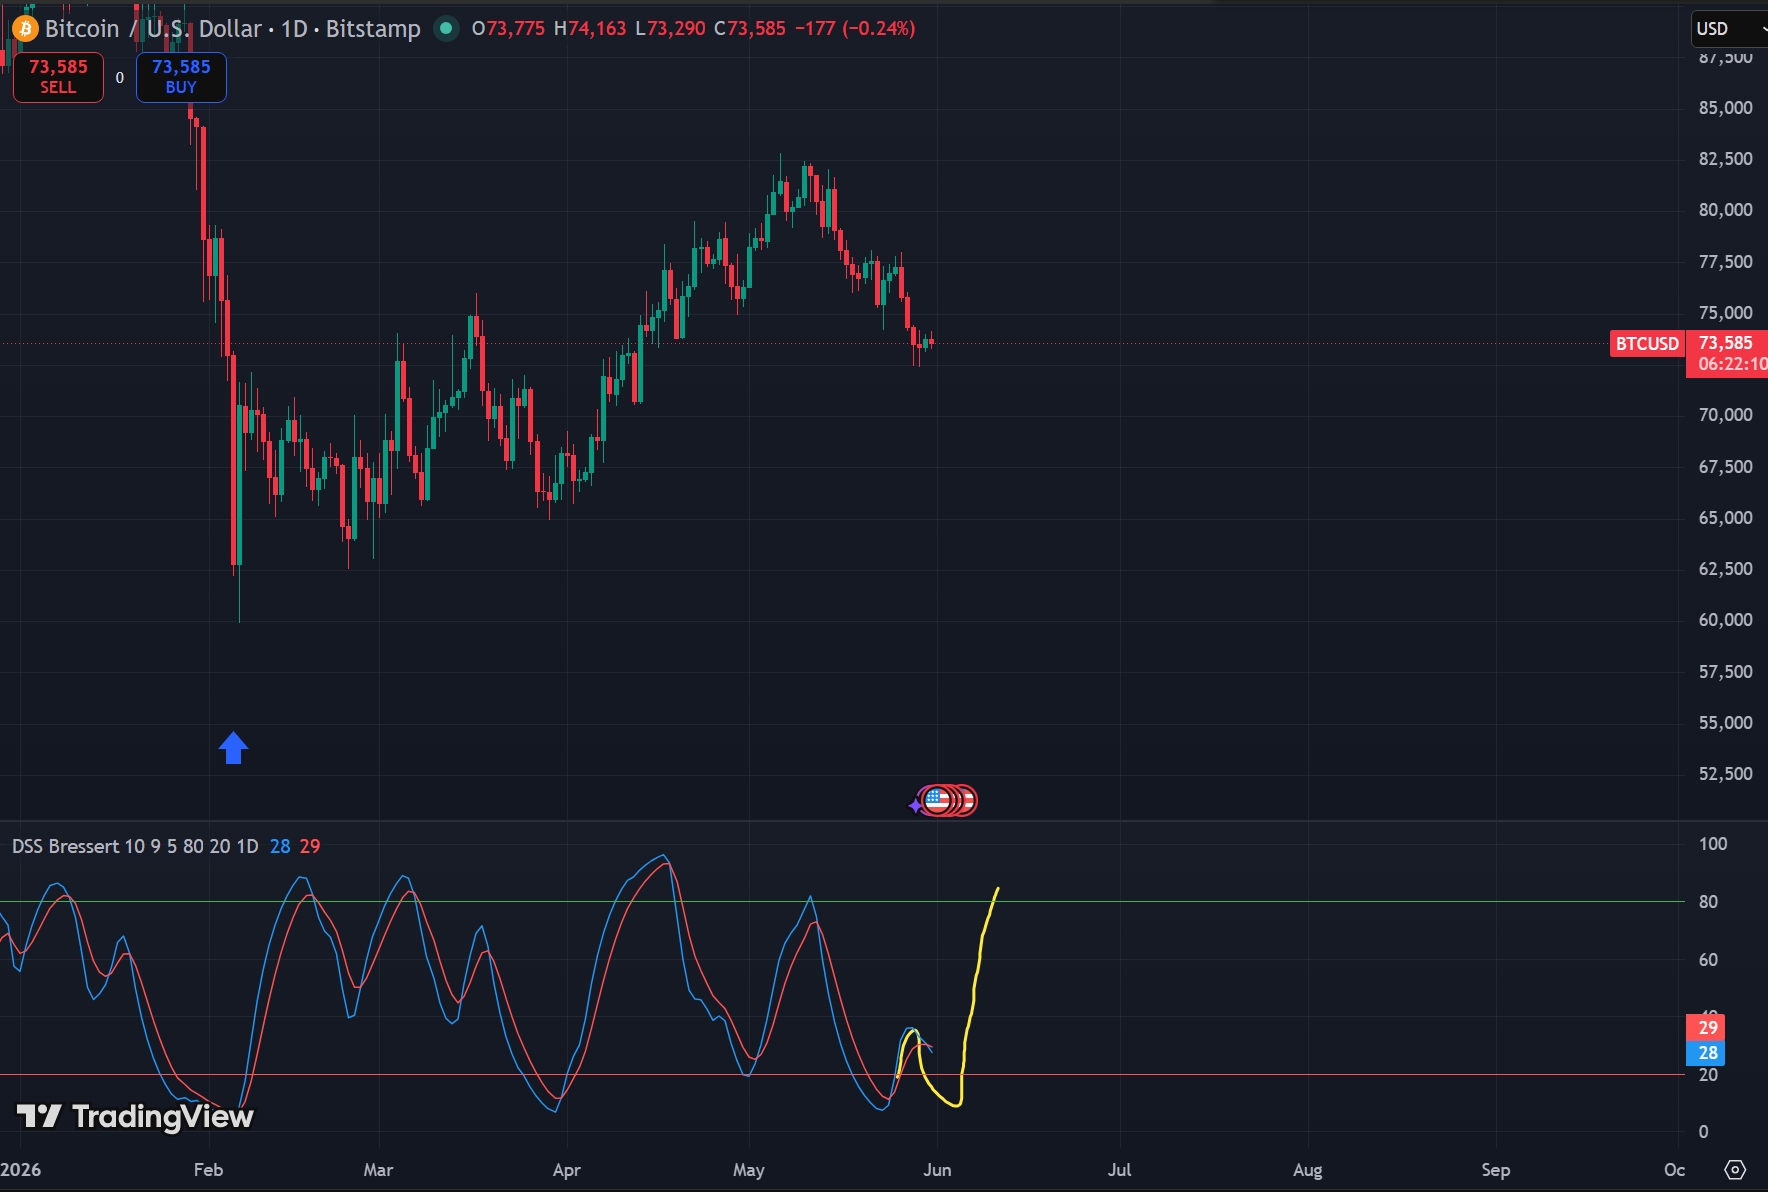This screenshot has width=1768, height=1192.
Task: Click the low value L73,290
Action: tap(670, 28)
